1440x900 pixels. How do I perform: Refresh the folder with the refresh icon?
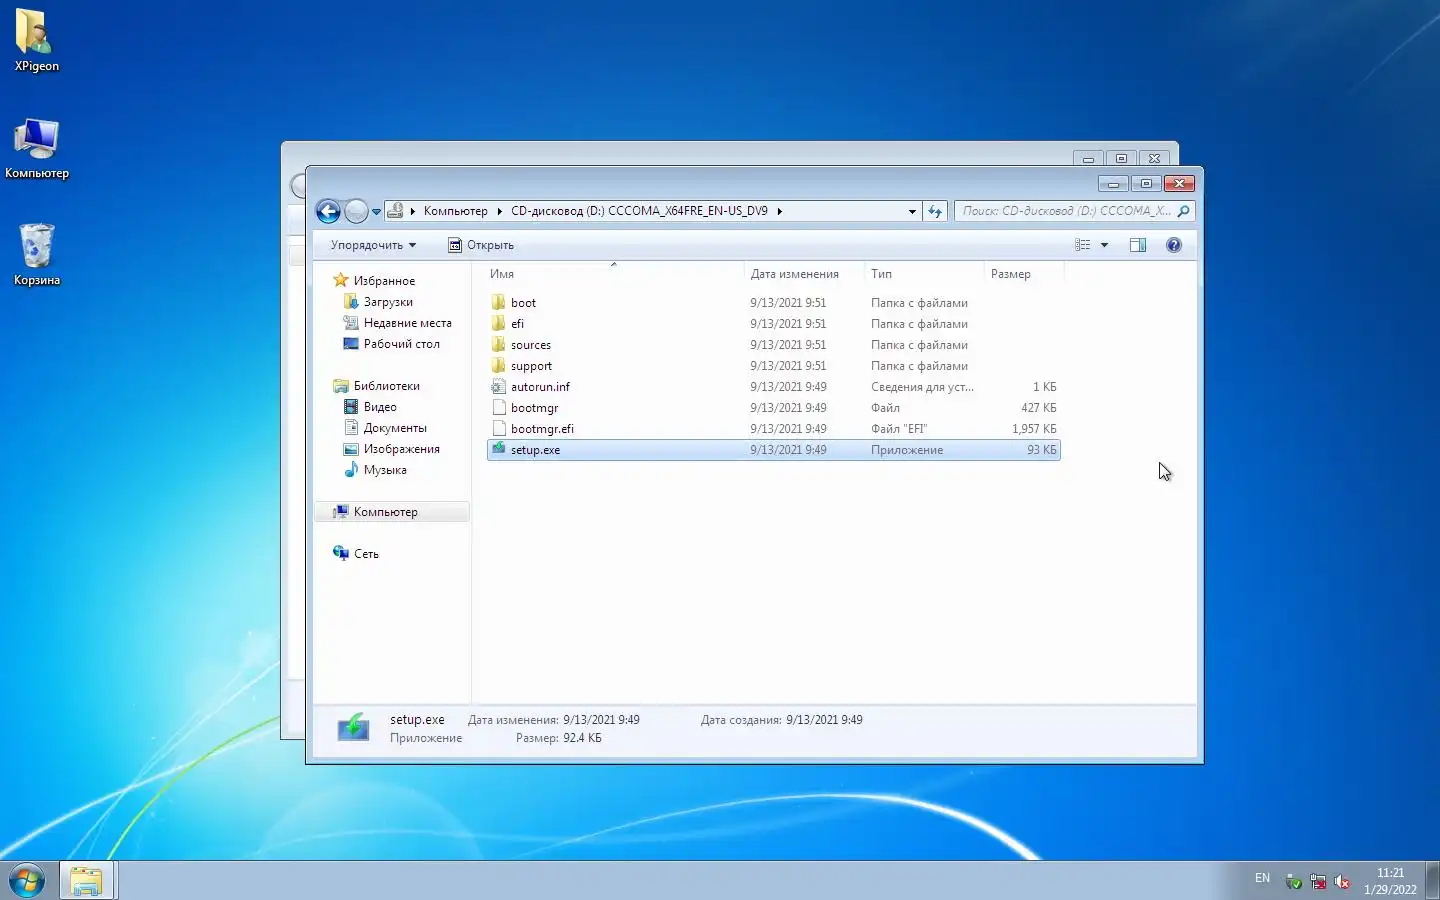click(935, 211)
